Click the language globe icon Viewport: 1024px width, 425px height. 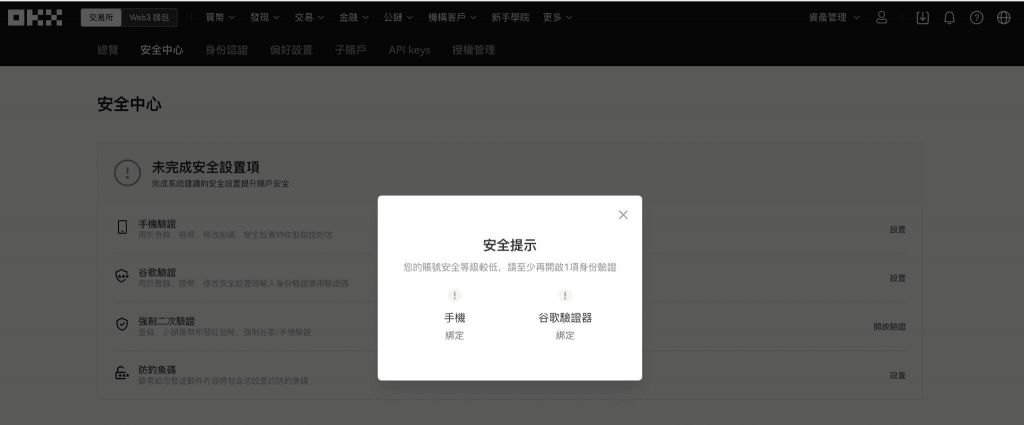1003,18
